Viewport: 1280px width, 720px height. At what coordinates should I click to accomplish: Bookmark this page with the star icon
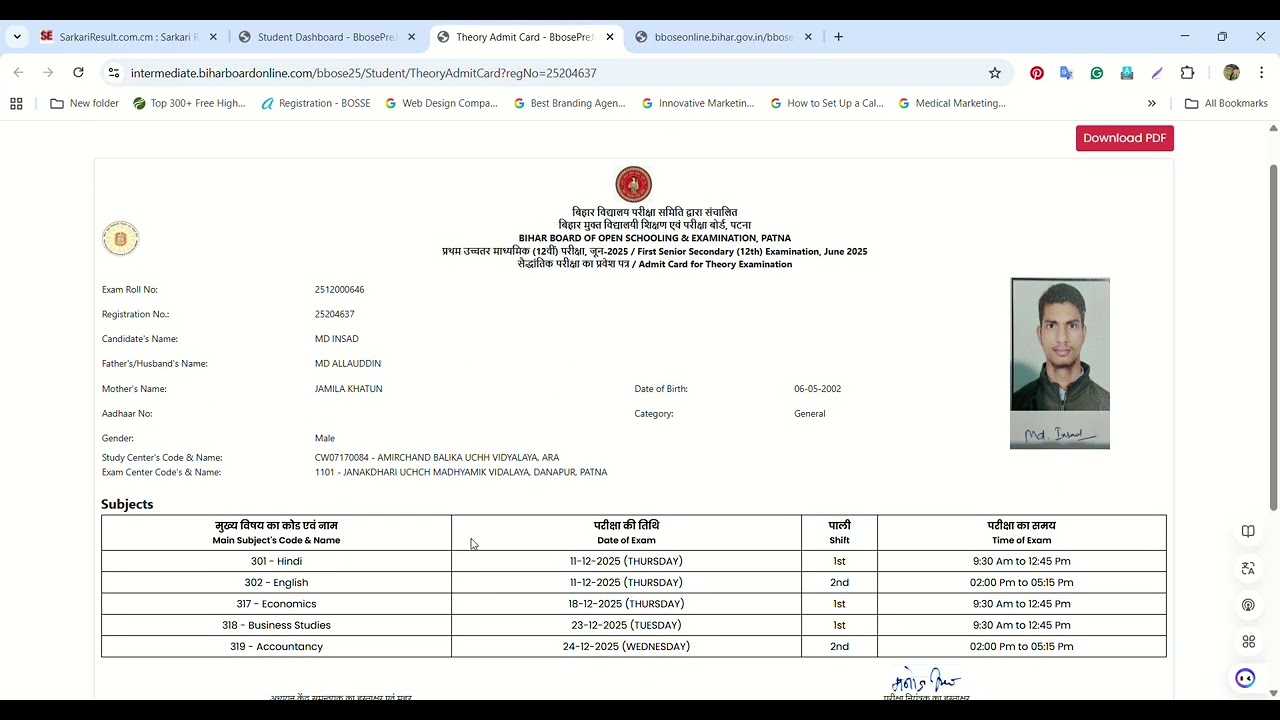[x=994, y=73]
